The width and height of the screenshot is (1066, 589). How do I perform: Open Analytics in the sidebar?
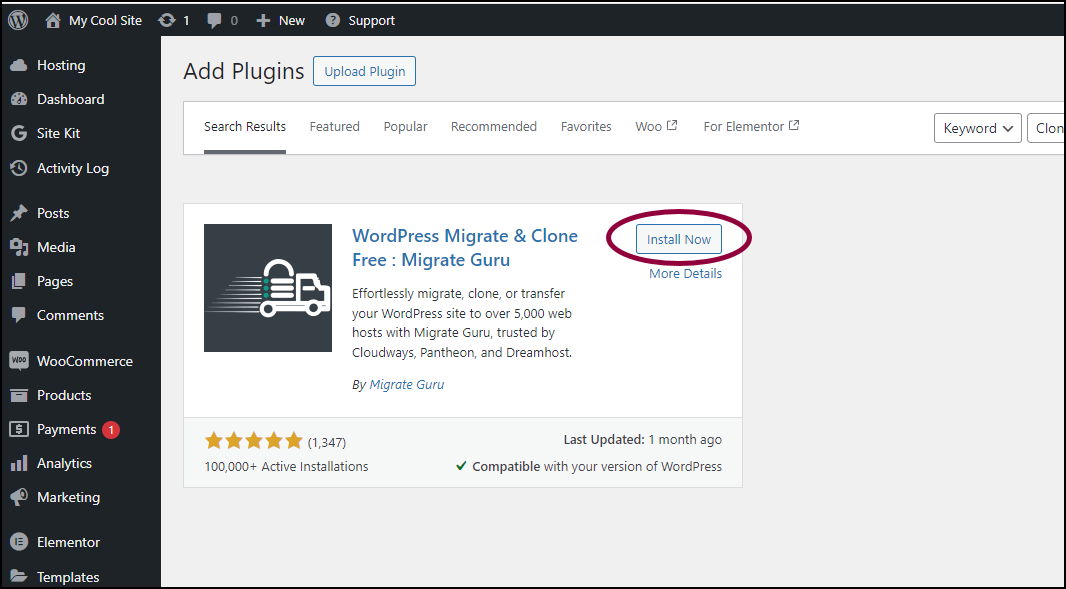point(64,463)
